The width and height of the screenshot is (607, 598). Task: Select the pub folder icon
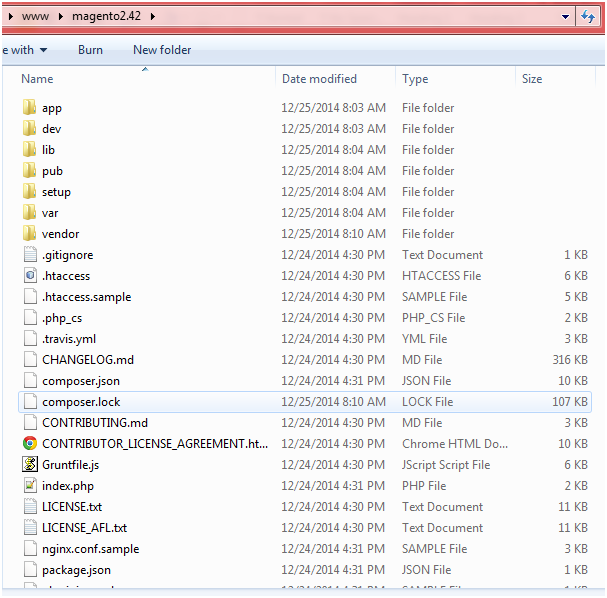click(x=30, y=171)
